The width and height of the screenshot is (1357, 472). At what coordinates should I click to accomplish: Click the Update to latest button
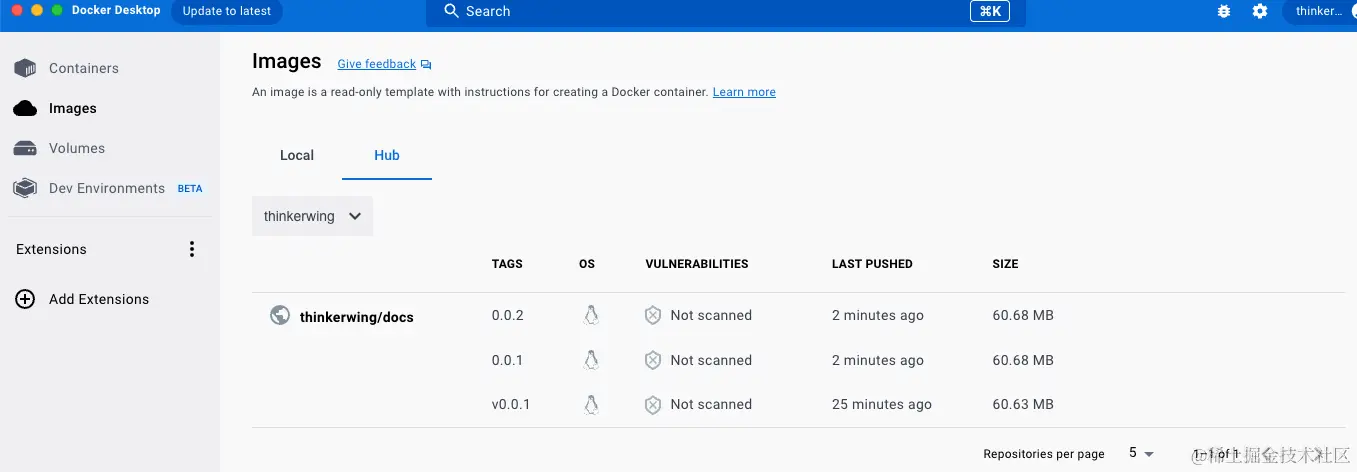pyautogui.click(x=227, y=11)
